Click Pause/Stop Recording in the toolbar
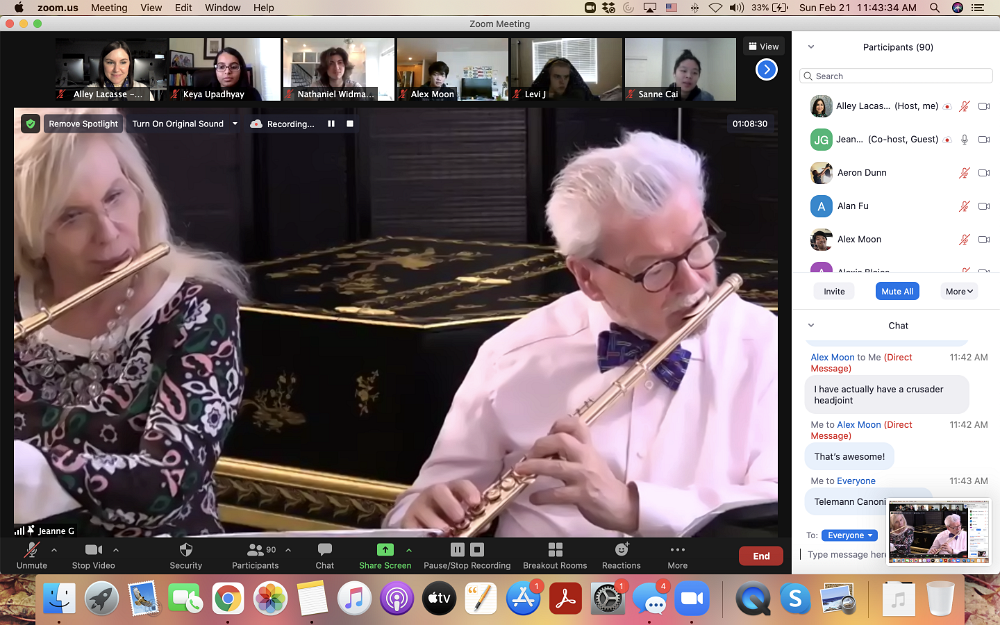 [467, 555]
